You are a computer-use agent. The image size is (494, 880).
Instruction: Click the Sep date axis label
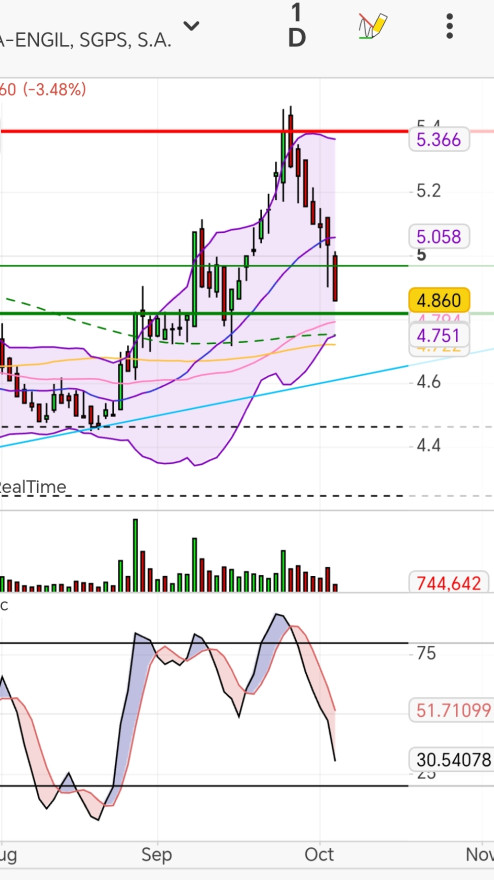point(157,855)
